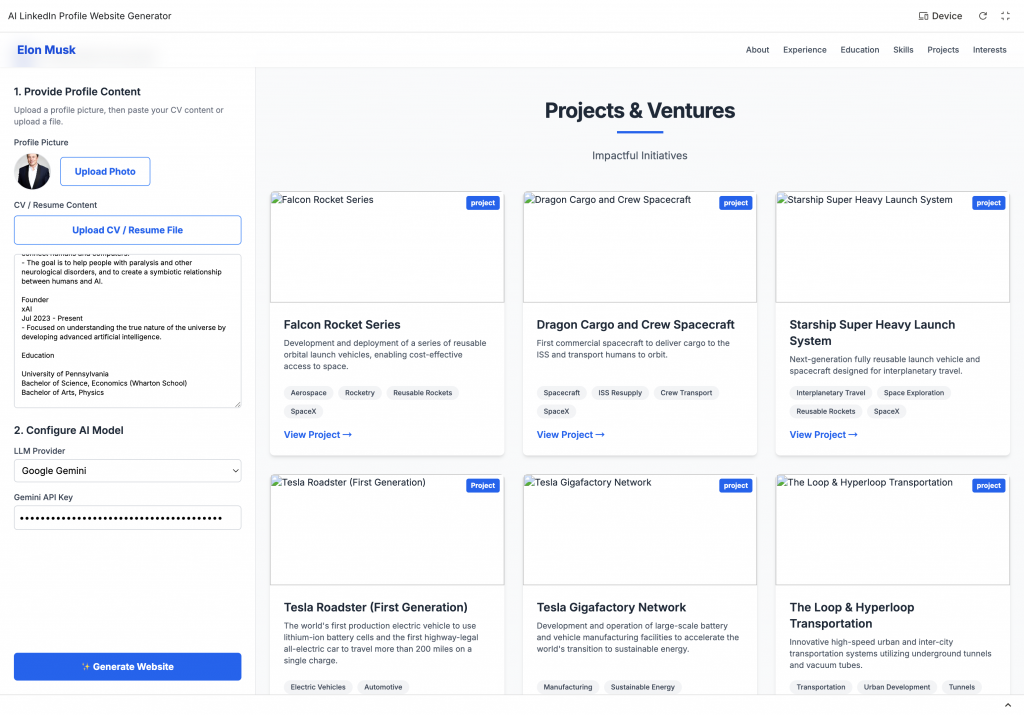1024x715 pixels.
Task: Click the Falcon Rocket Series card title
Action: coord(342,325)
